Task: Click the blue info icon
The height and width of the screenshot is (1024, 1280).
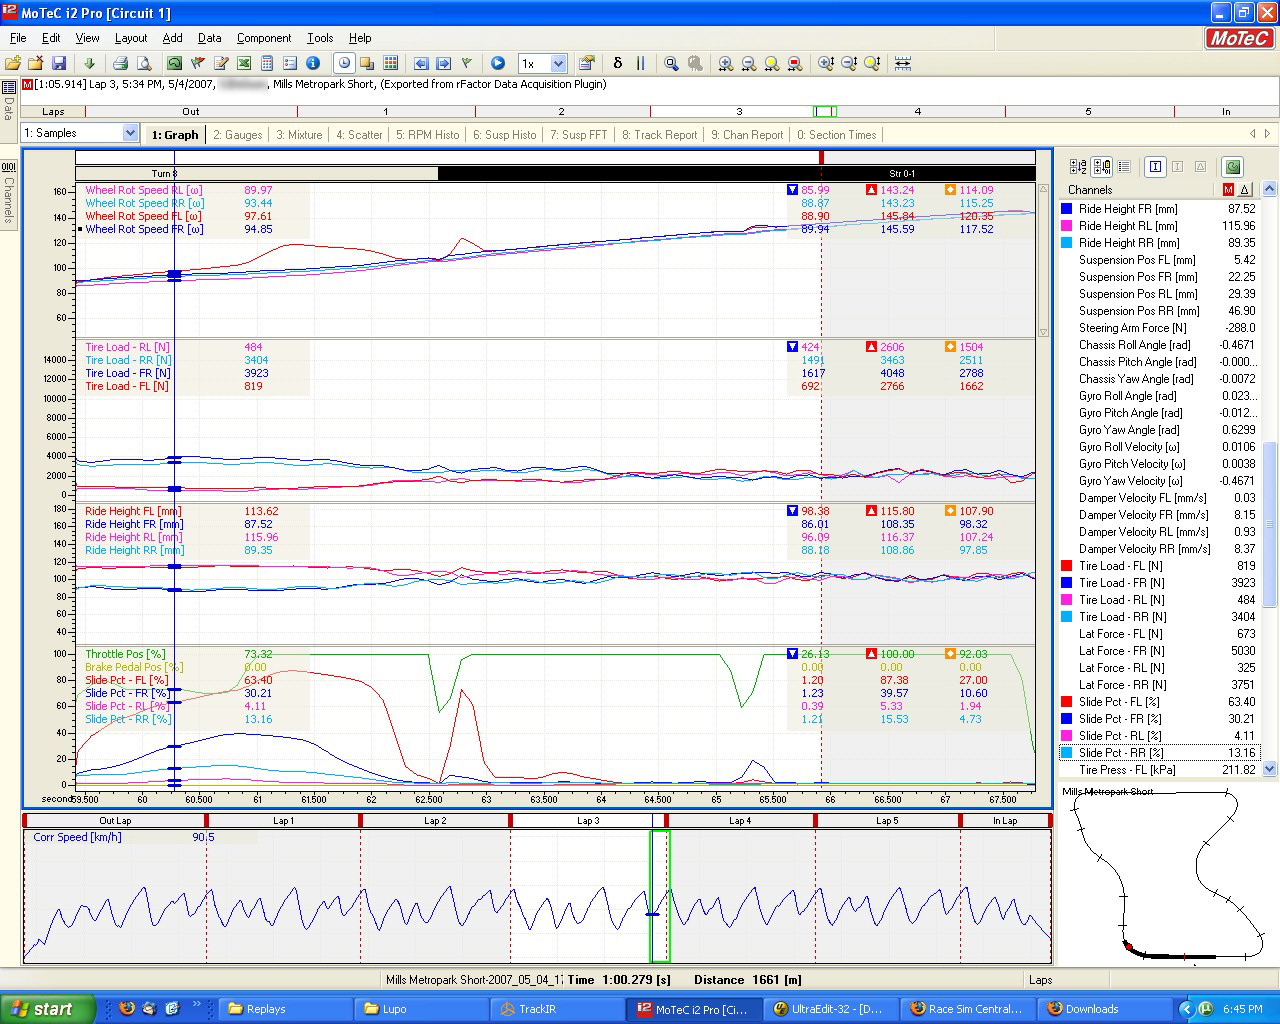Action: click(x=313, y=63)
